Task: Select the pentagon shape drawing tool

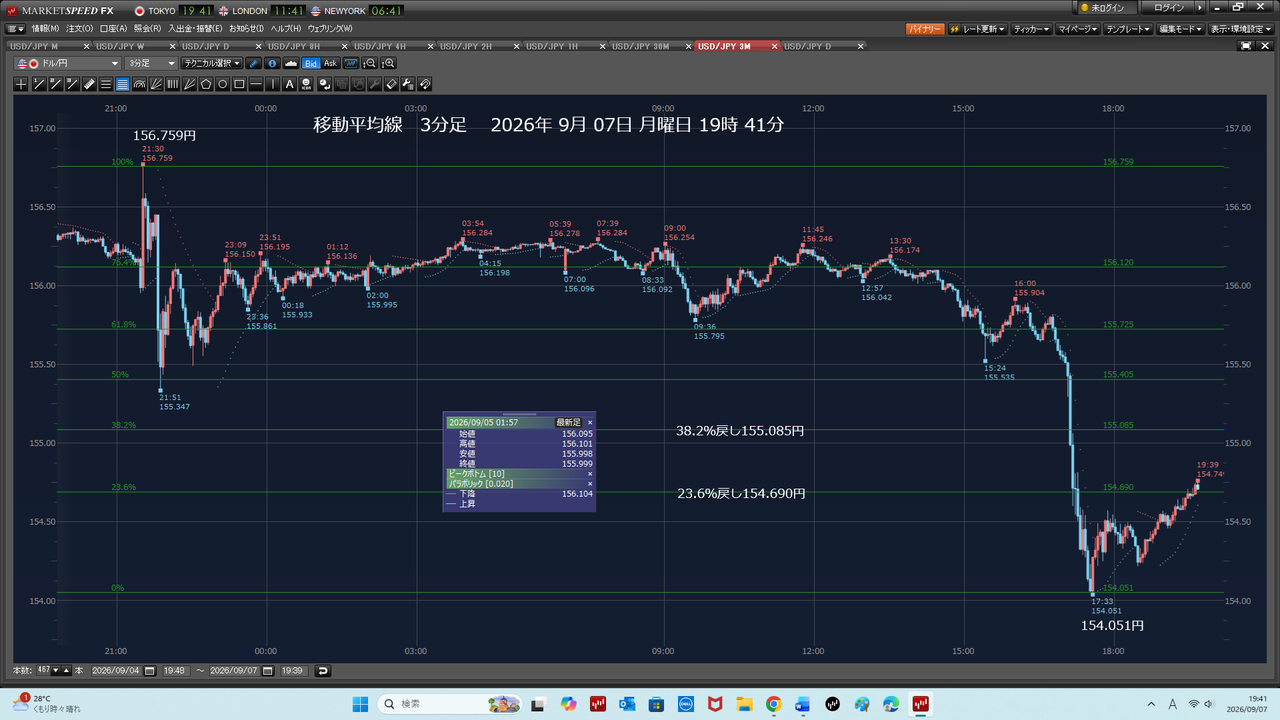Action: [x=206, y=84]
